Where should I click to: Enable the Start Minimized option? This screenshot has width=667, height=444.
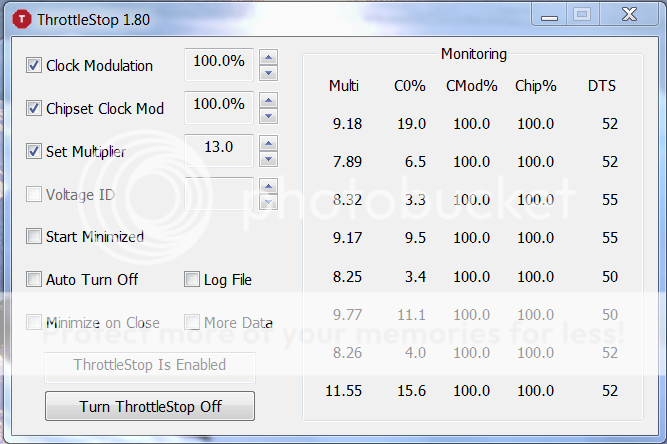pos(34,237)
